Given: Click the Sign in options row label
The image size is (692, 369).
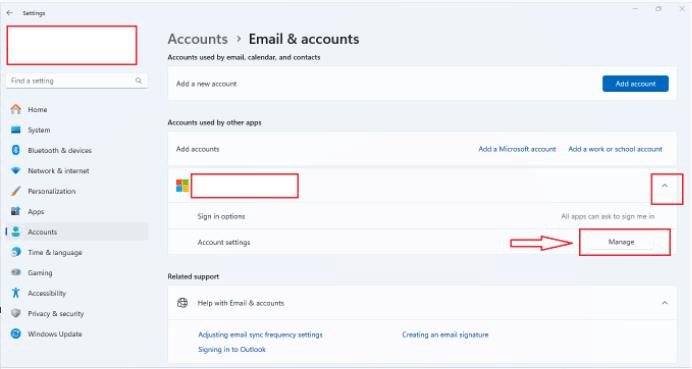Looking at the screenshot, I should (x=221, y=216).
